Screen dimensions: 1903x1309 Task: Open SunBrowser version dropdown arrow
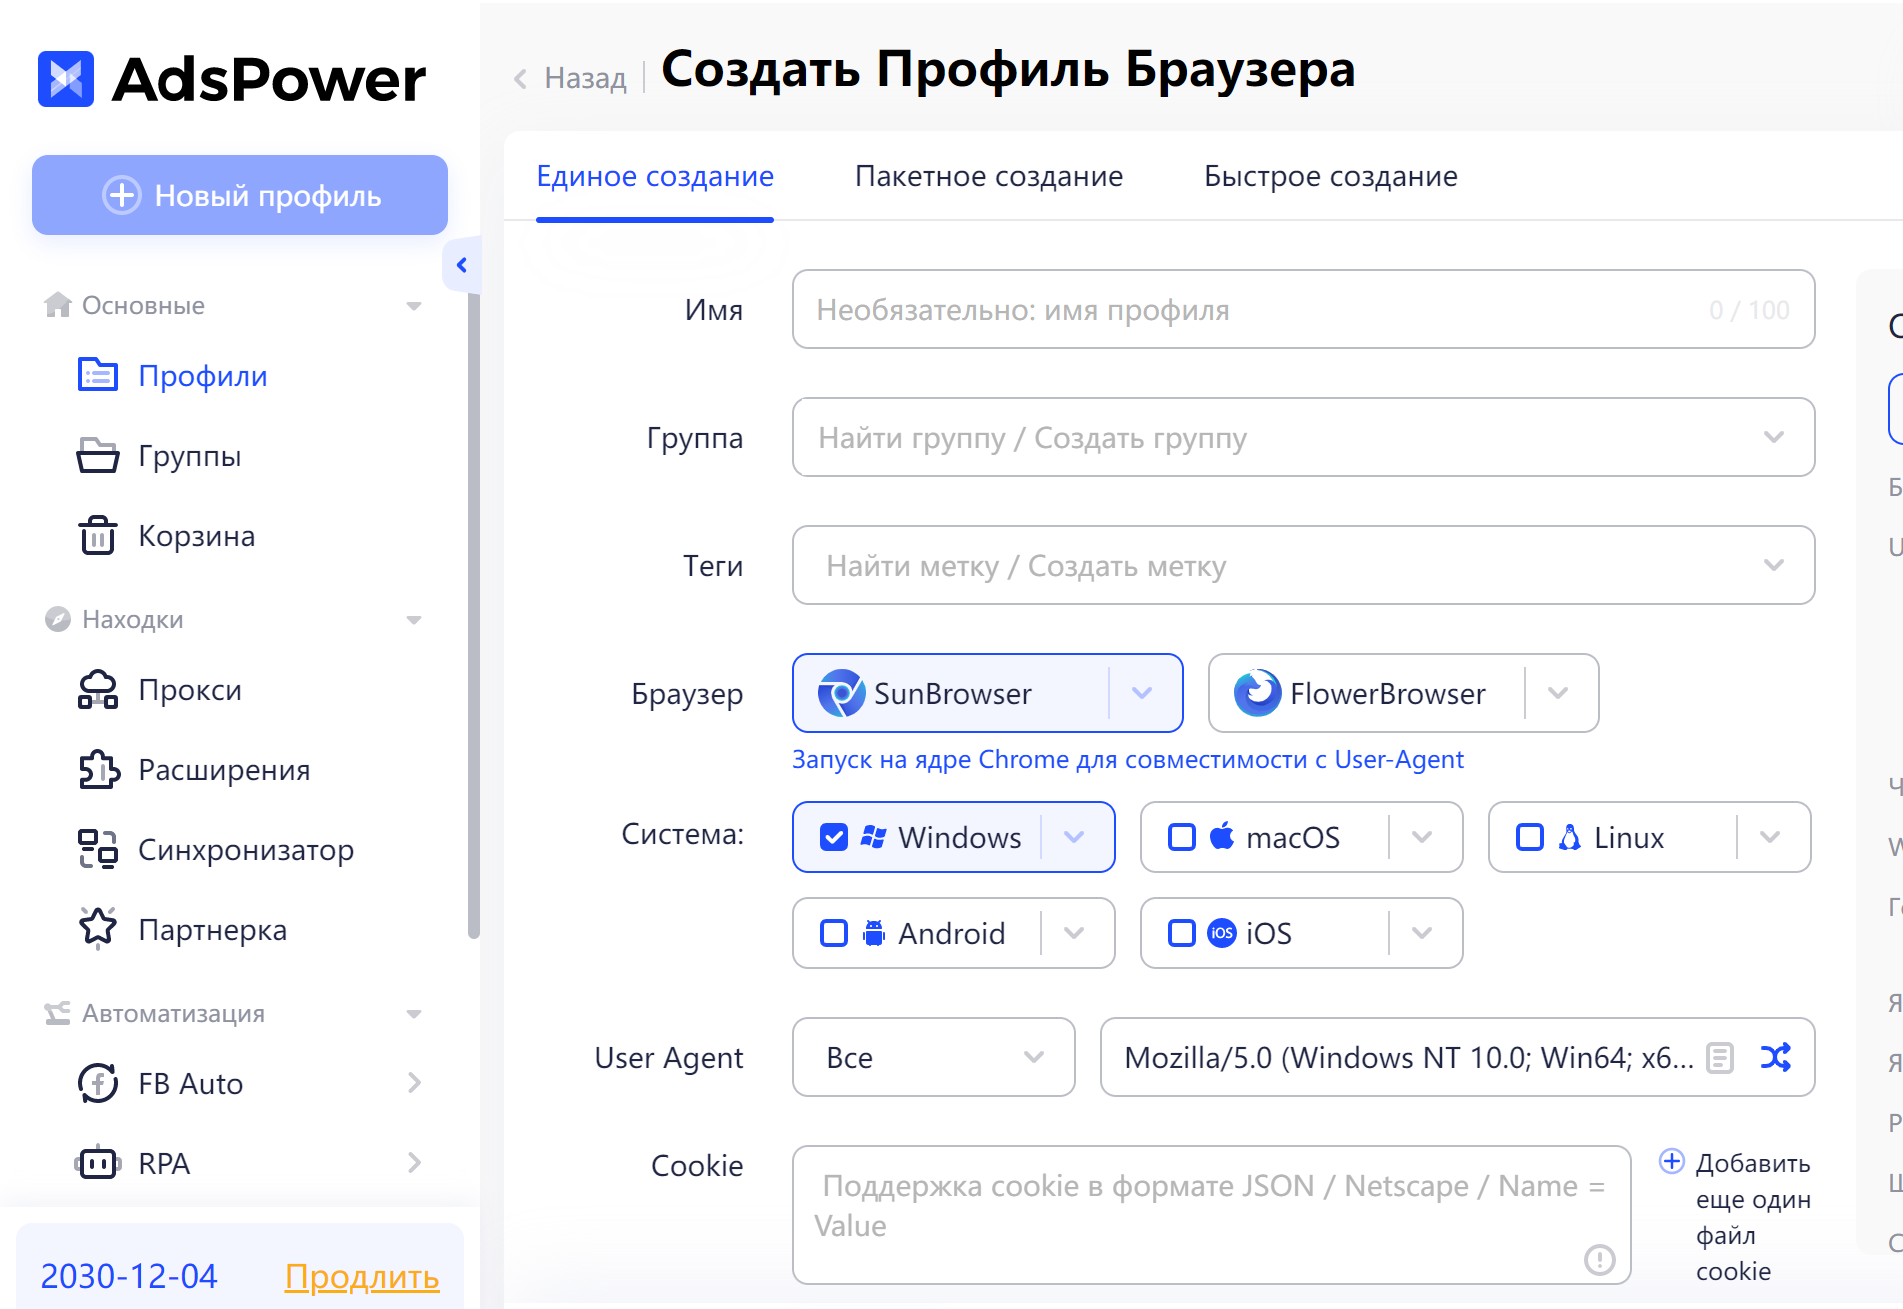point(1142,693)
